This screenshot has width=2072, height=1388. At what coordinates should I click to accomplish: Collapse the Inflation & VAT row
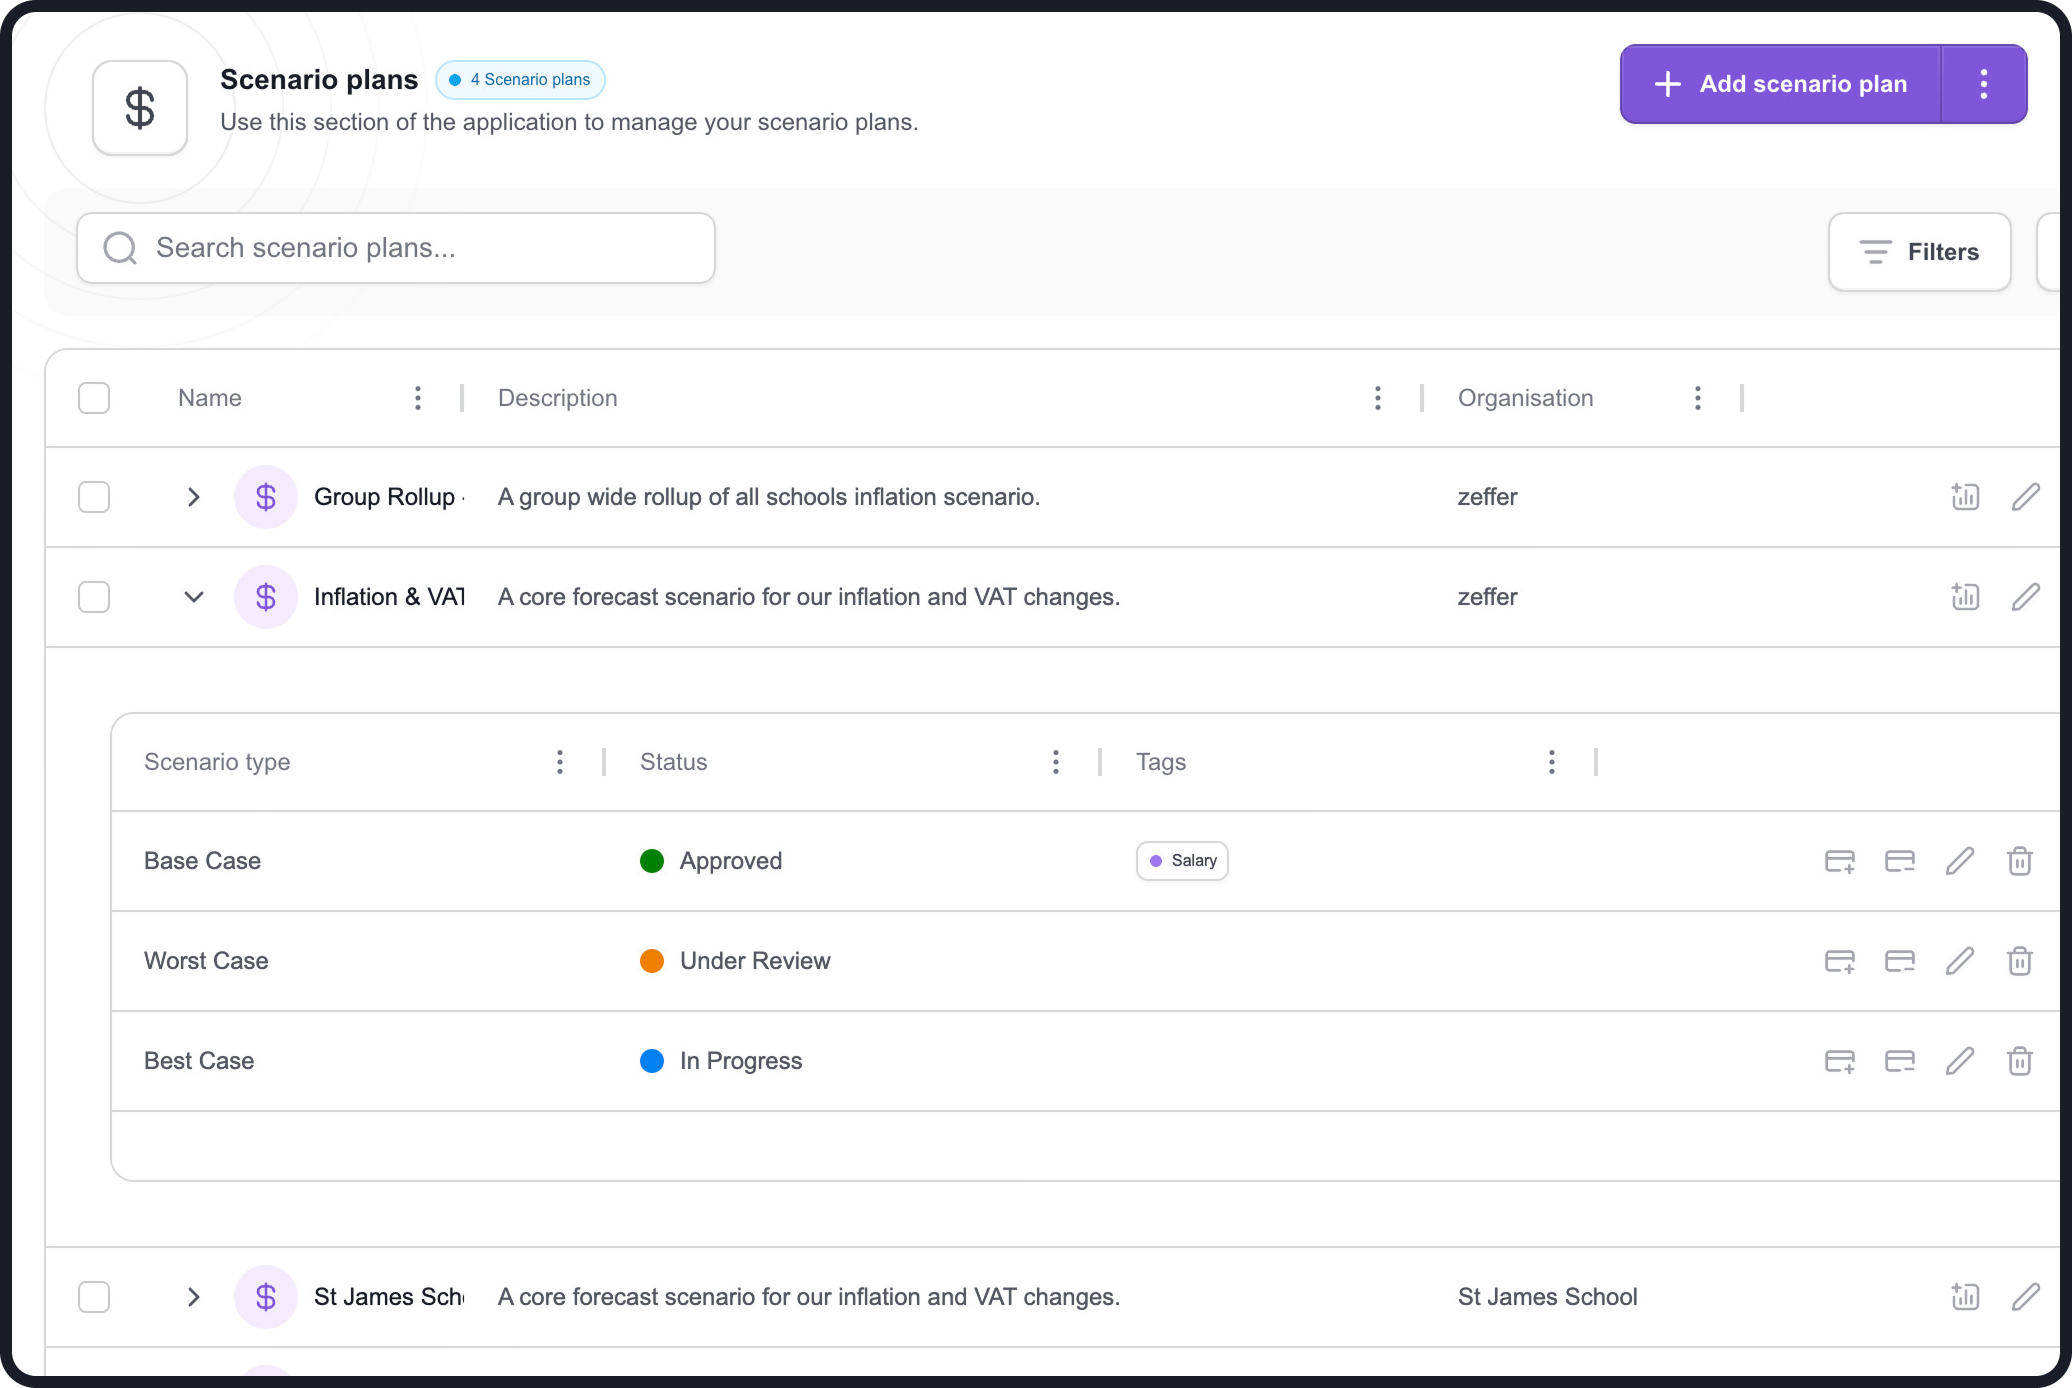pos(194,597)
